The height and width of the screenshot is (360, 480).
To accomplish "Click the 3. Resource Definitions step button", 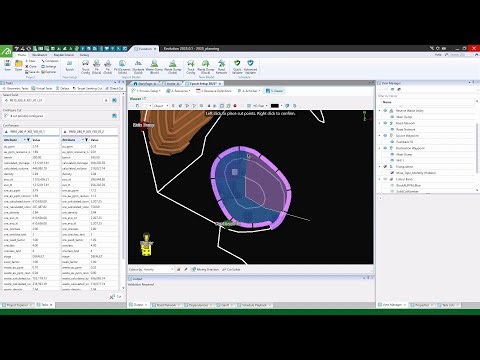I will coord(214,91).
